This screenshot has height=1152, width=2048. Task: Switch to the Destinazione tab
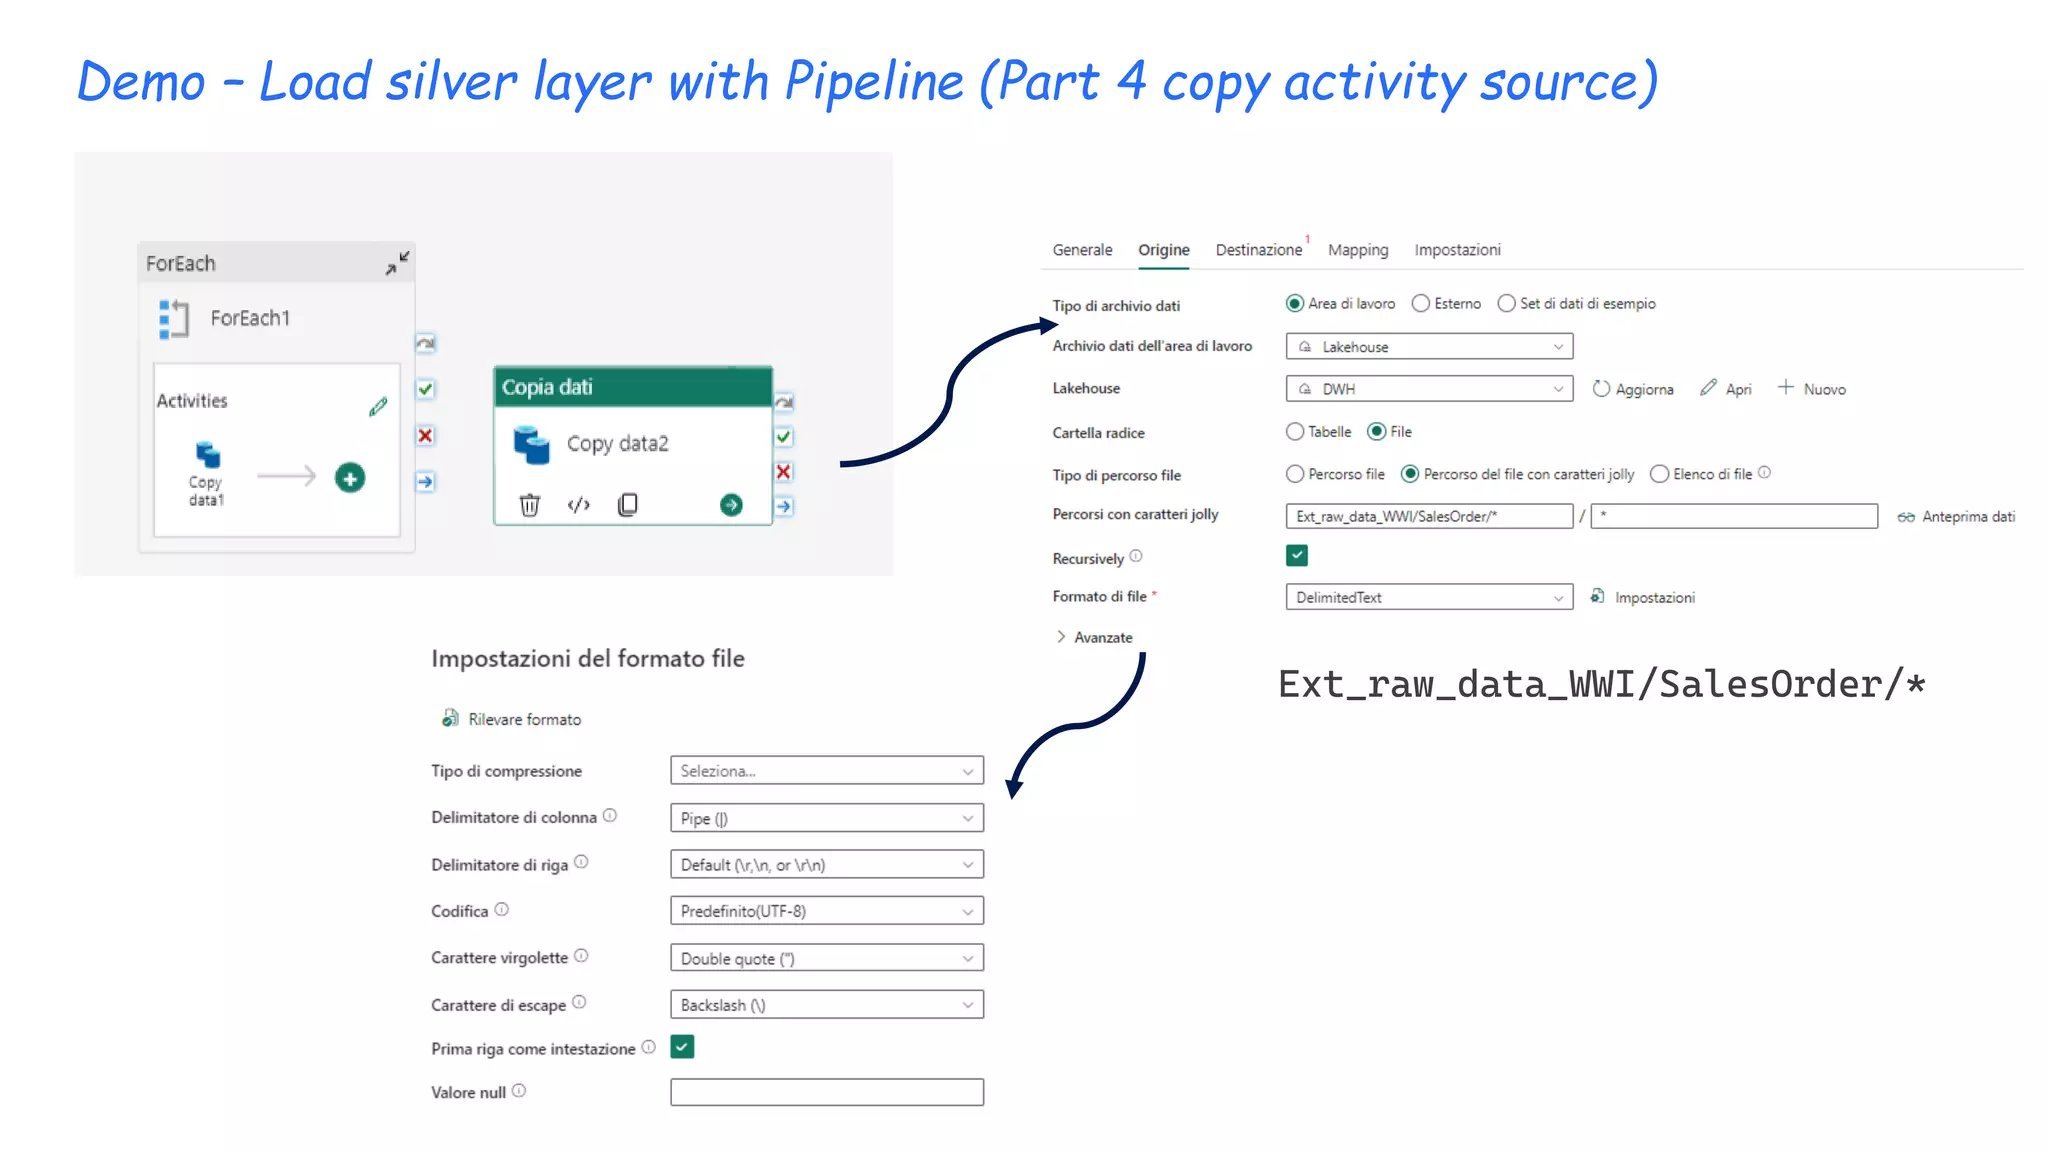(1259, 250)
